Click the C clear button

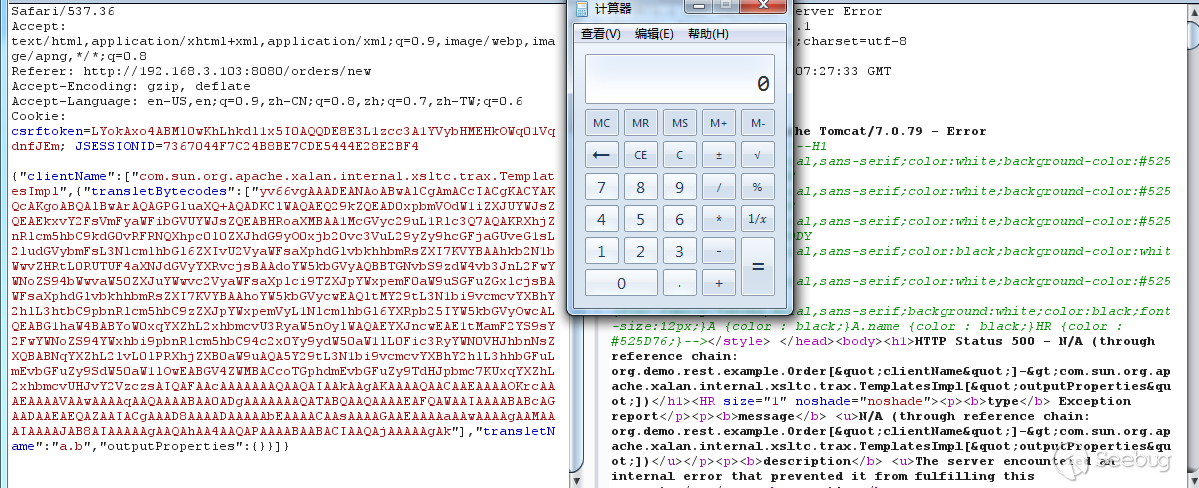pos(680,155)
